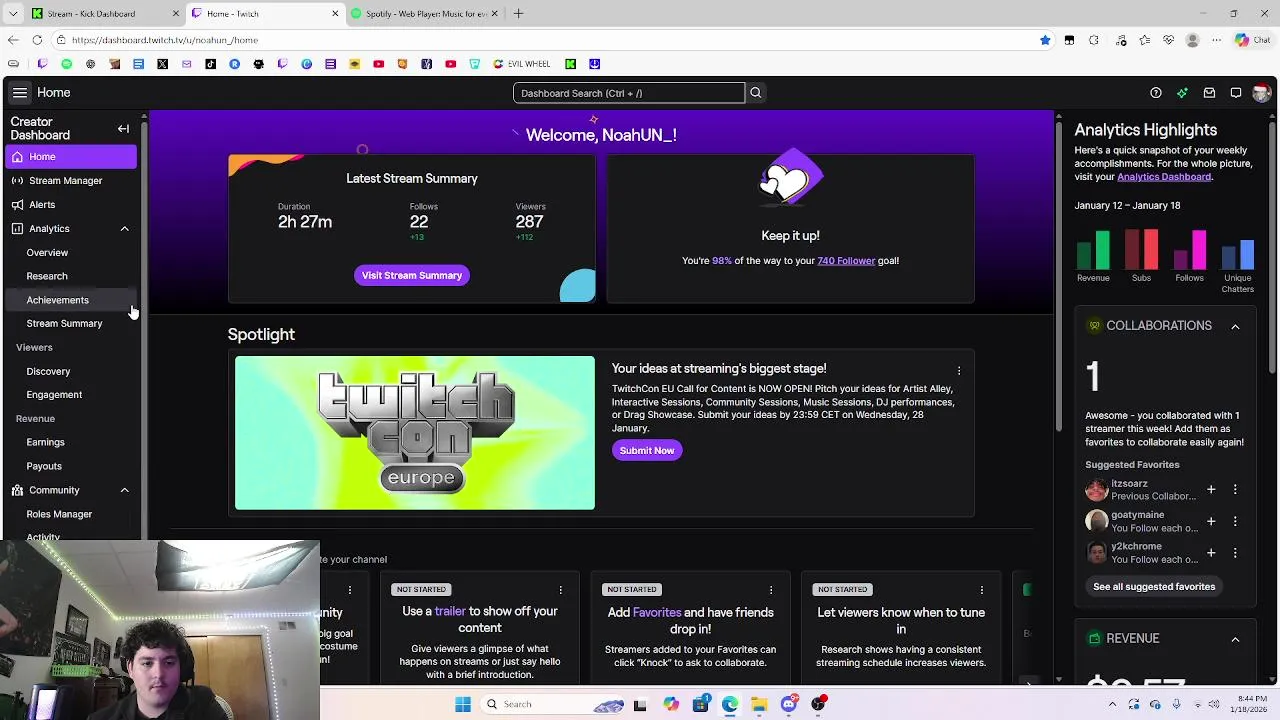The image size is (1280, 720).
Task: Click the TwitchCon Europe spotlight image
Action: (415, 433)
